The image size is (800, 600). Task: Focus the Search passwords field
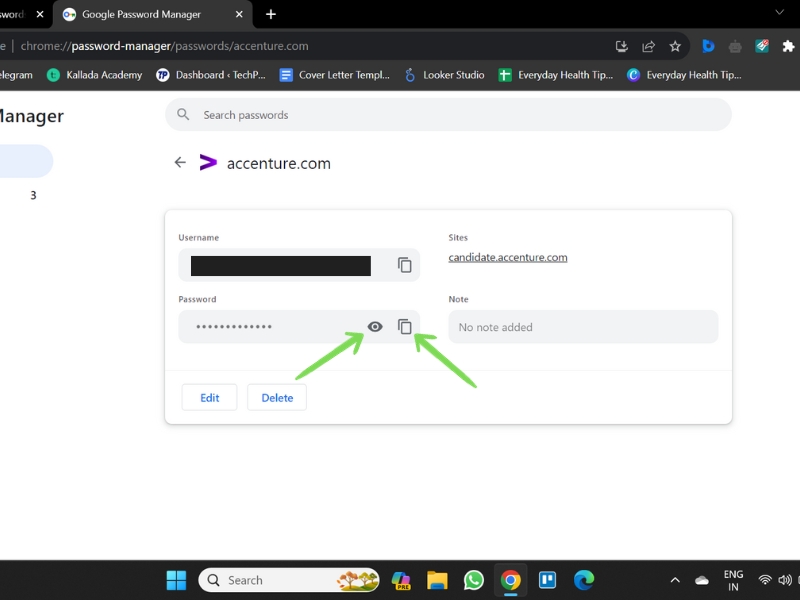coord(448,115)
